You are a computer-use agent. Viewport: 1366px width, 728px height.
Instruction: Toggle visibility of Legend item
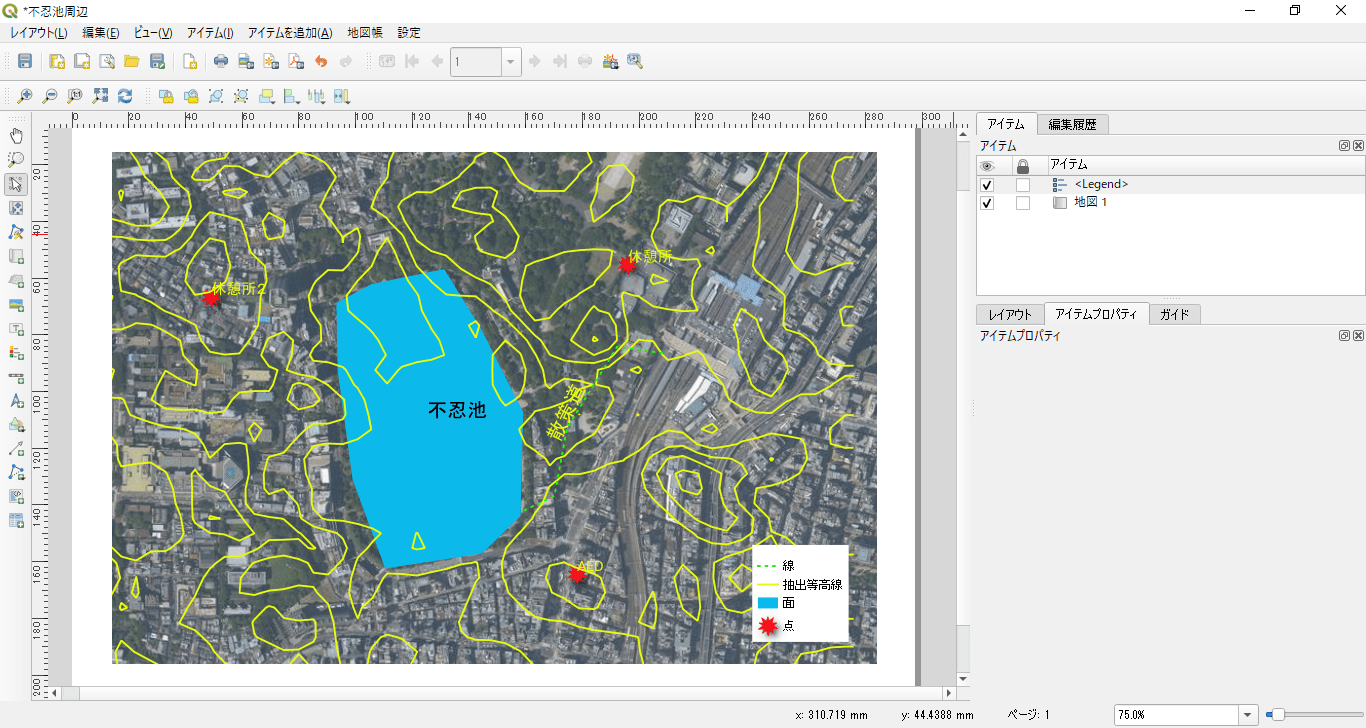[988, 185]
